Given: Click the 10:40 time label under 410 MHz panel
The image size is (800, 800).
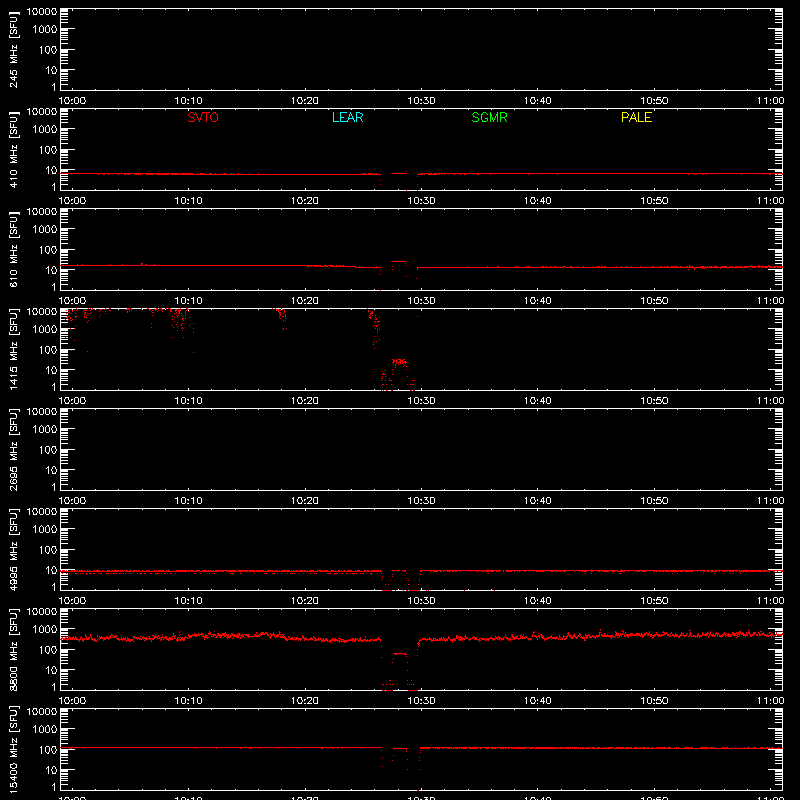Looking at the screenshot, I should (x=538, y=201).
